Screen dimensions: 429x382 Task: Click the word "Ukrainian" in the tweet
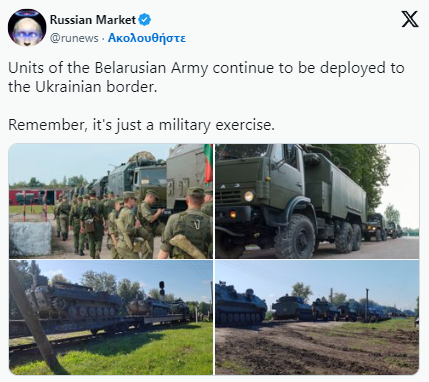click(68, 87)
